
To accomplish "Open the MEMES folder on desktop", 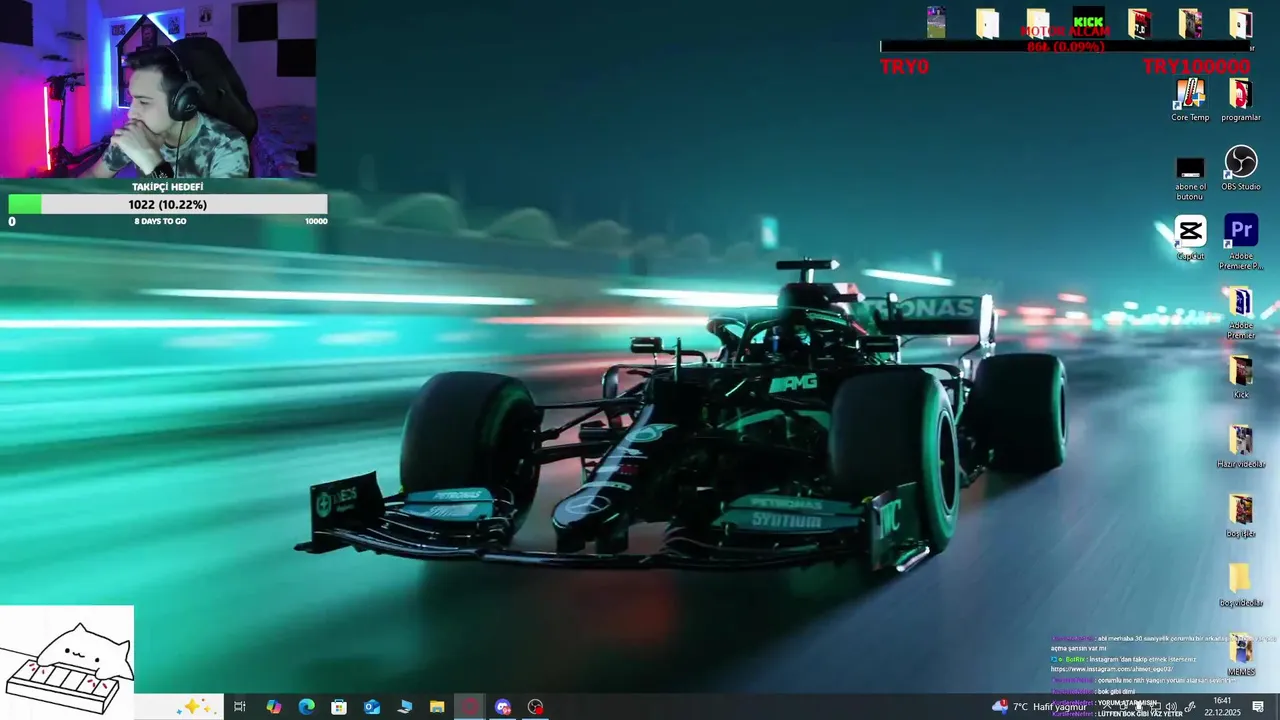I will click(x=1241, y=654).
